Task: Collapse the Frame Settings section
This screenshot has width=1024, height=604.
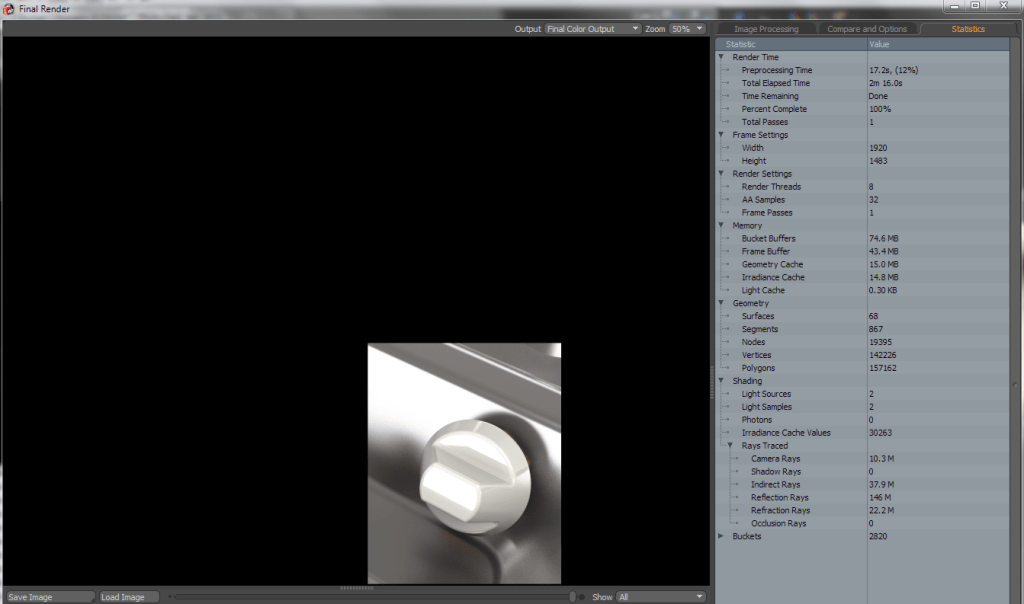Action: point(720,134)
